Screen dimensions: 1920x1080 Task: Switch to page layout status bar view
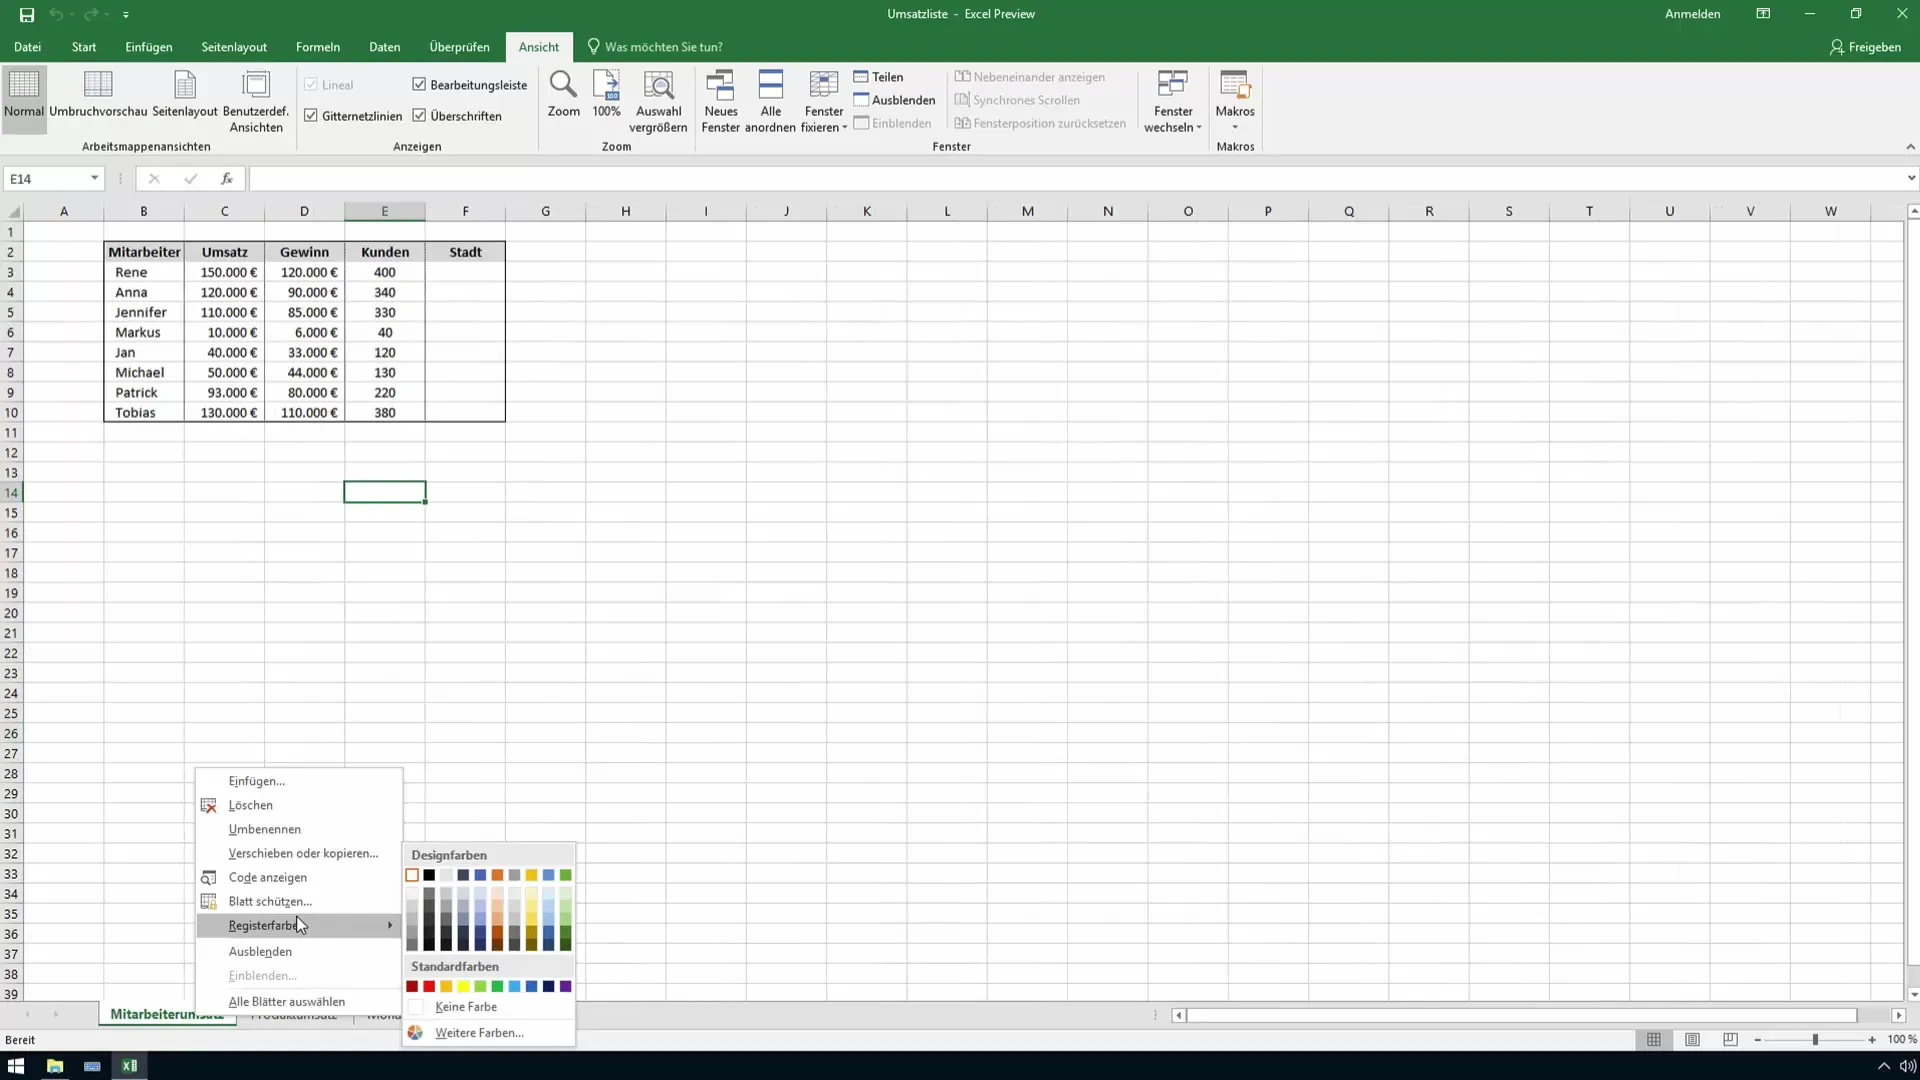(x=1692, y=1040)
